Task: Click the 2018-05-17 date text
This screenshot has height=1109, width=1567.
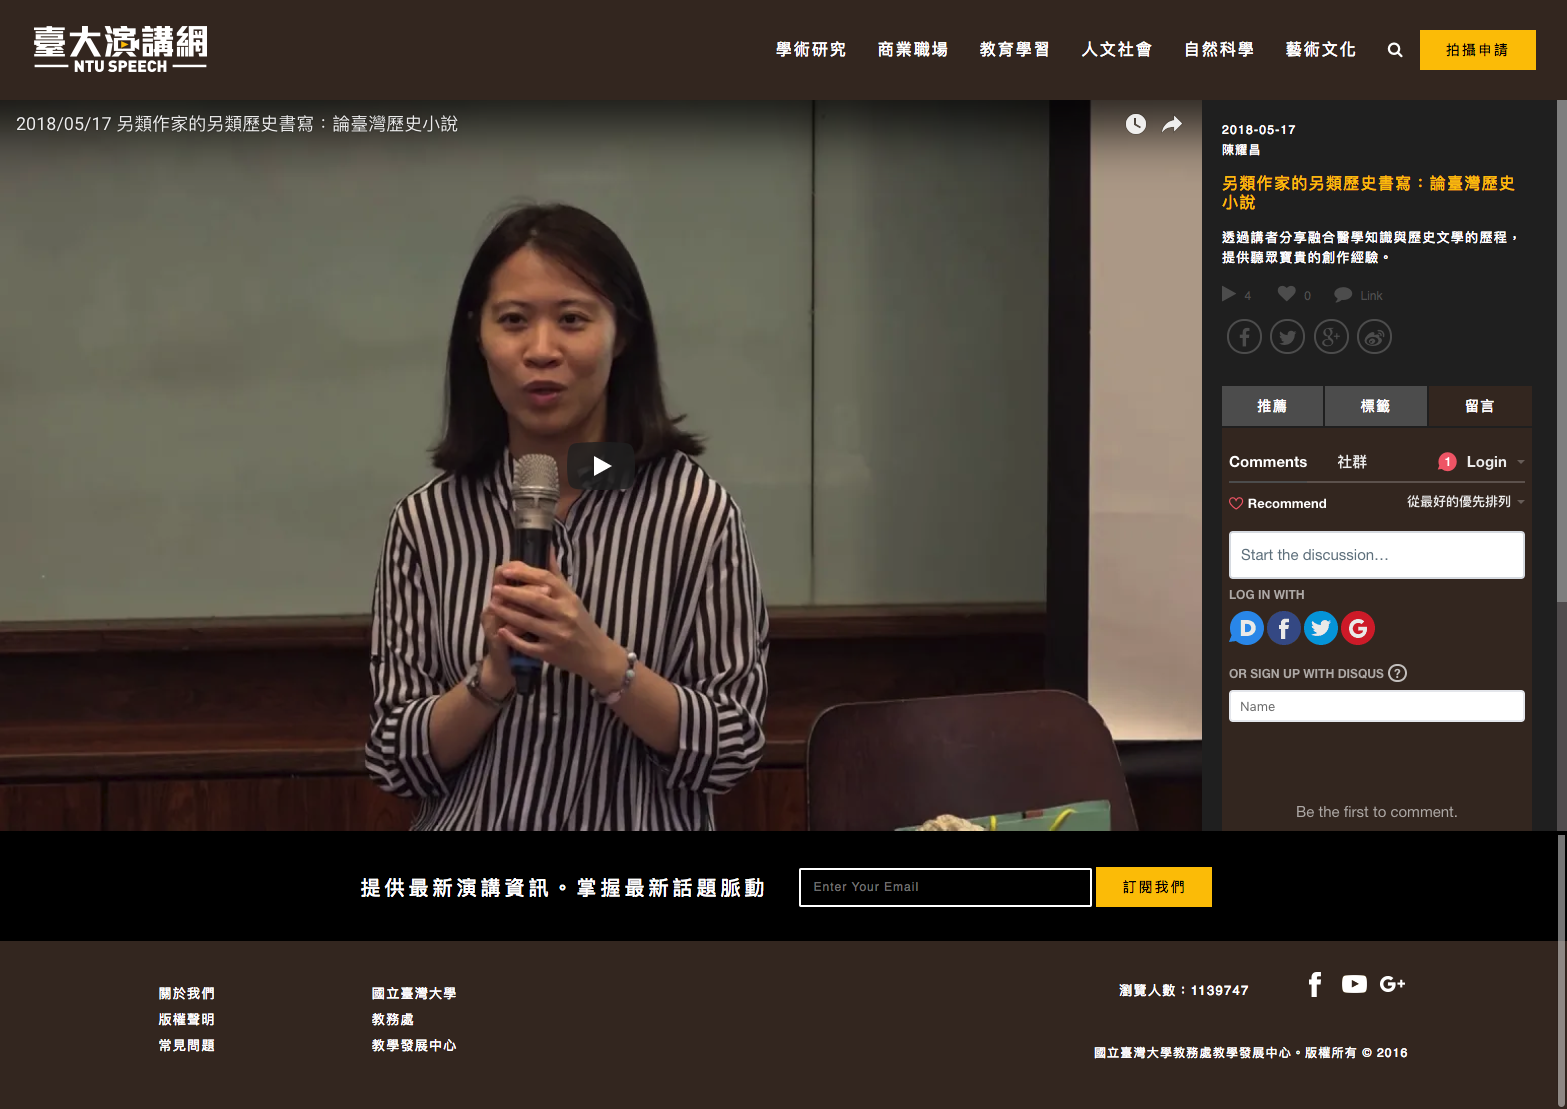Action: click(x=1258, y=130)
